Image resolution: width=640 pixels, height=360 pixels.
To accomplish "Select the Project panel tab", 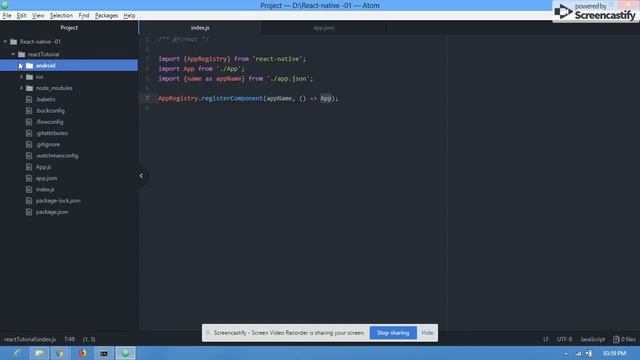I will 69,28.
